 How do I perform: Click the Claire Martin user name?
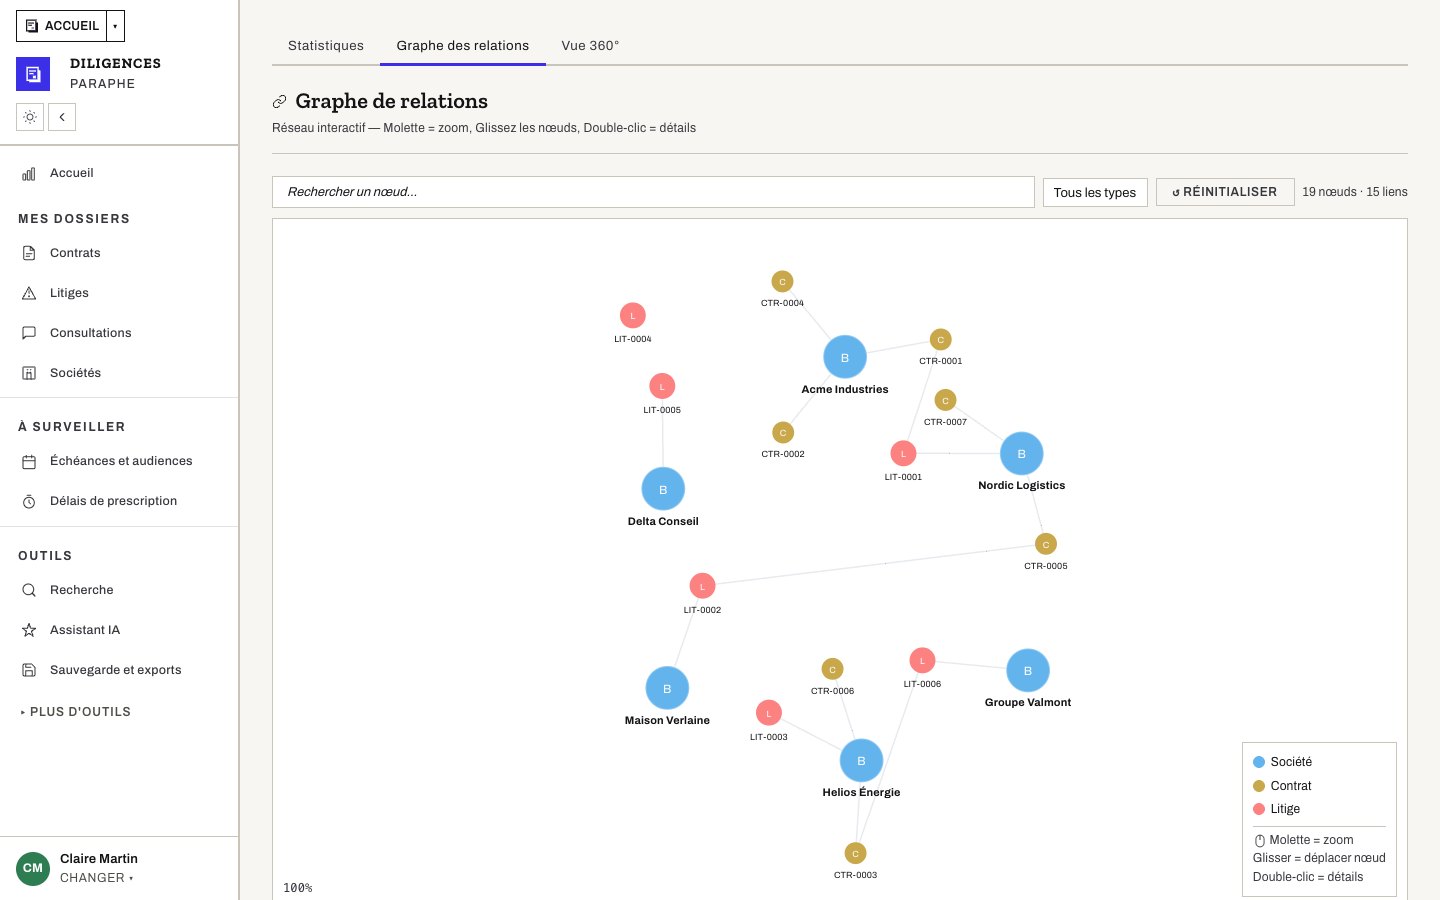click(x=99, y=859)
